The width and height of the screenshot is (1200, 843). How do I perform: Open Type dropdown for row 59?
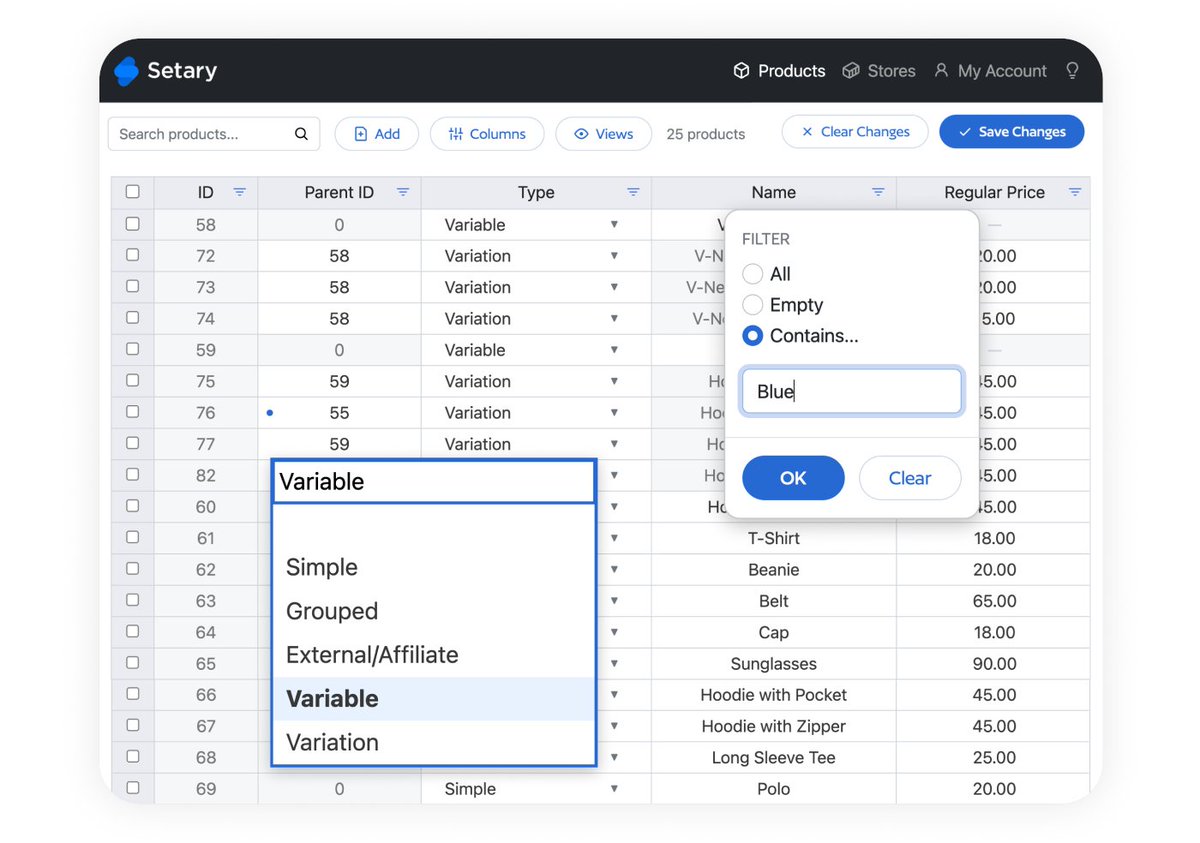point(615,350)
